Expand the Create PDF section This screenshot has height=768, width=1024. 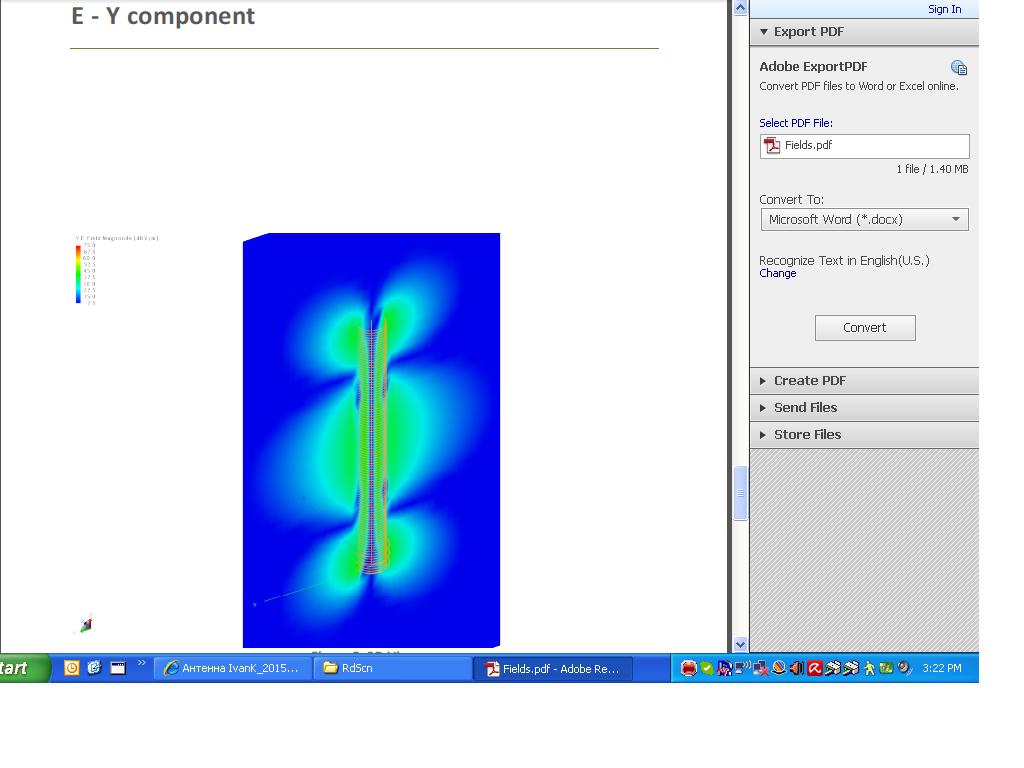(864, 380)
